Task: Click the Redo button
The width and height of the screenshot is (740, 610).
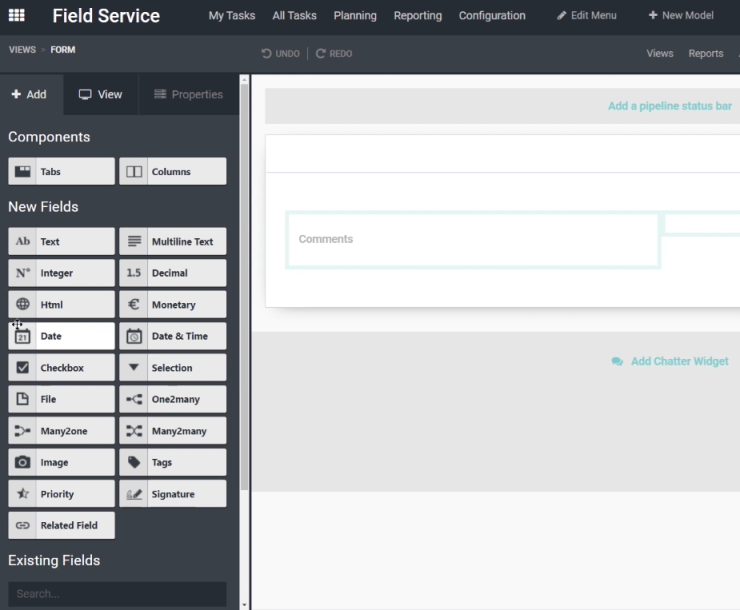Action: [x=334, y=53]
